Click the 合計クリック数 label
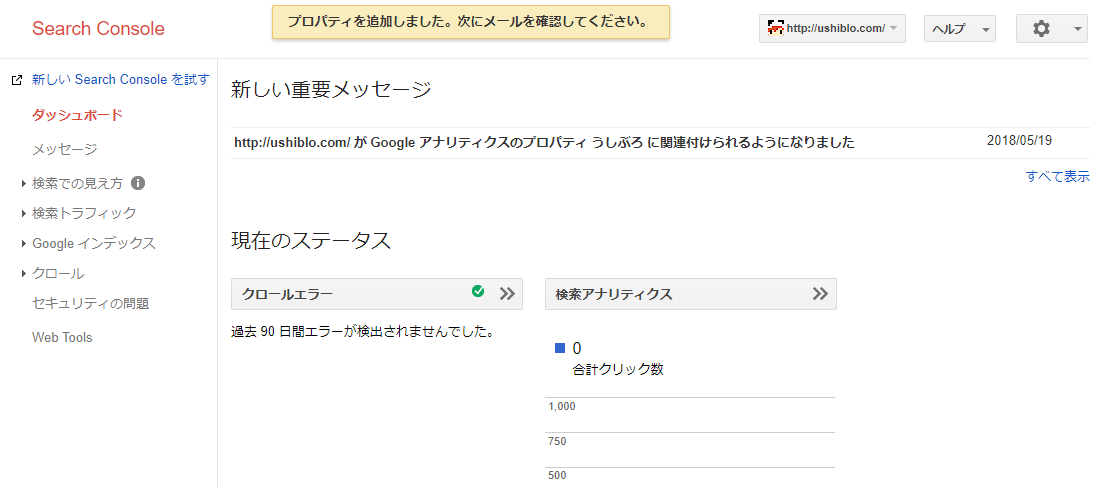The image size is (1112, 487). pyautogui.click(x=618, y=369)
